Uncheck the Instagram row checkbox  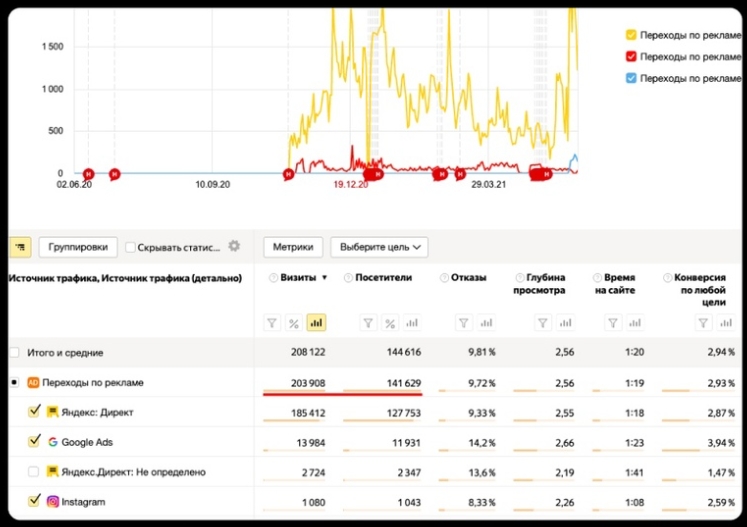tap(33, 501)
